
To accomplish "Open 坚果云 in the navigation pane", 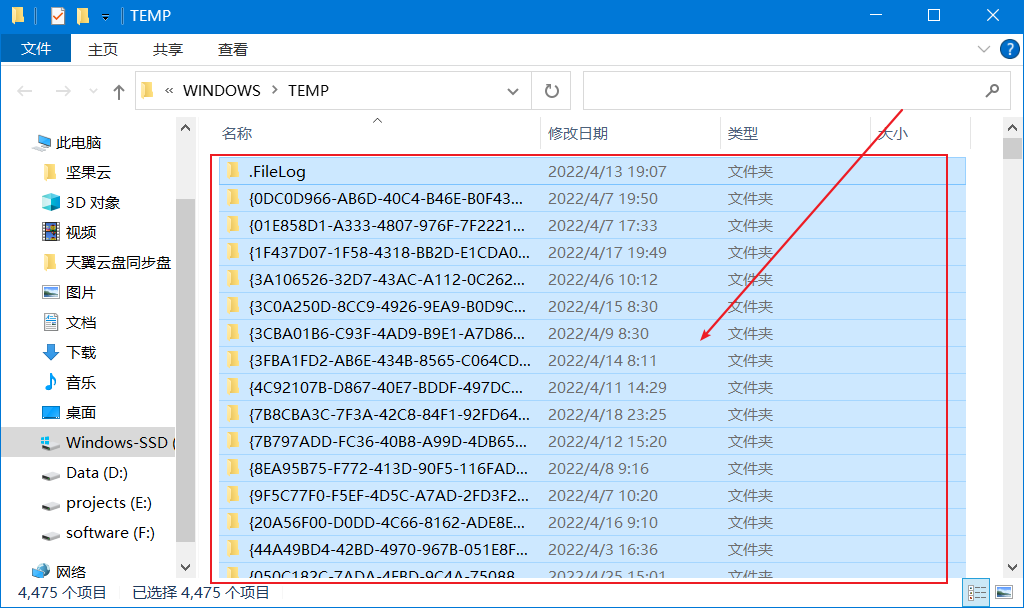I will point(88,172).
